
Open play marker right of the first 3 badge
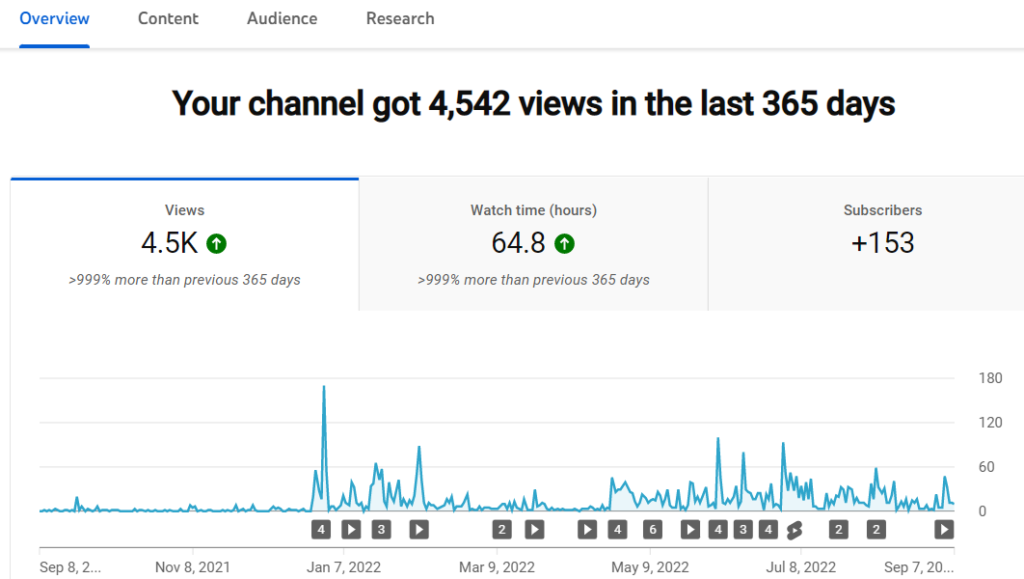pos(419,529)
